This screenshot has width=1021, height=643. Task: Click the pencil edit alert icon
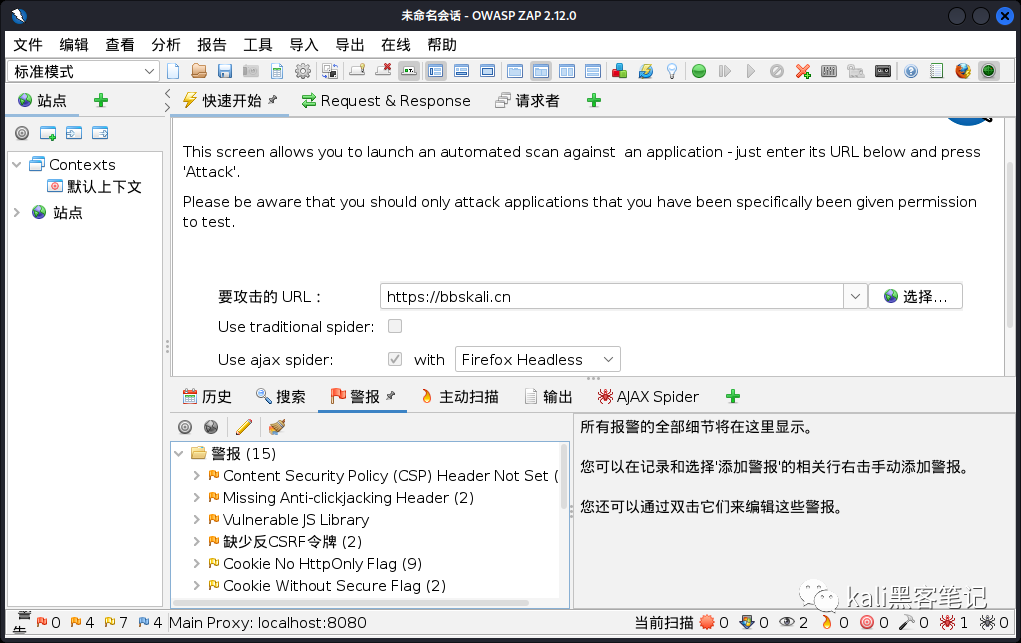click(x=244, y=427)
